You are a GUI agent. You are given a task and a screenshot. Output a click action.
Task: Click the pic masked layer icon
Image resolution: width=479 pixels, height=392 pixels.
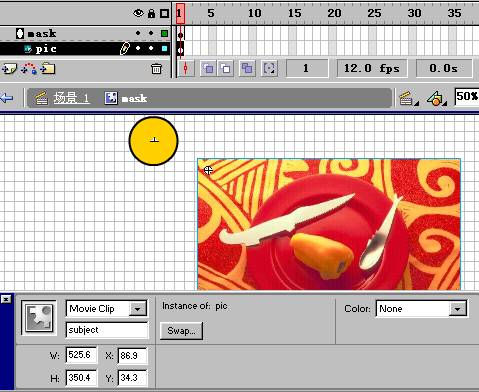pos(28,49)
